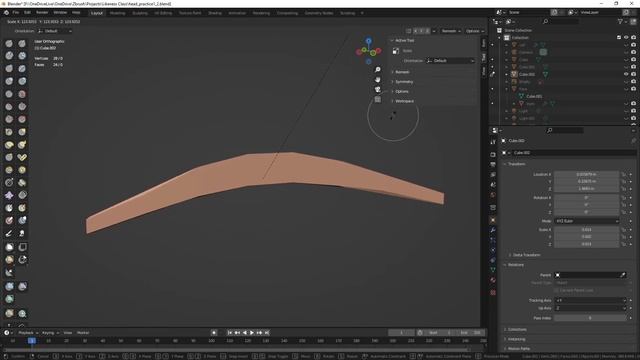The width and height of the screenshot is (640, 360).
Task: Click the outliner filter funnel icon
Action: click(x=620, y=22)
